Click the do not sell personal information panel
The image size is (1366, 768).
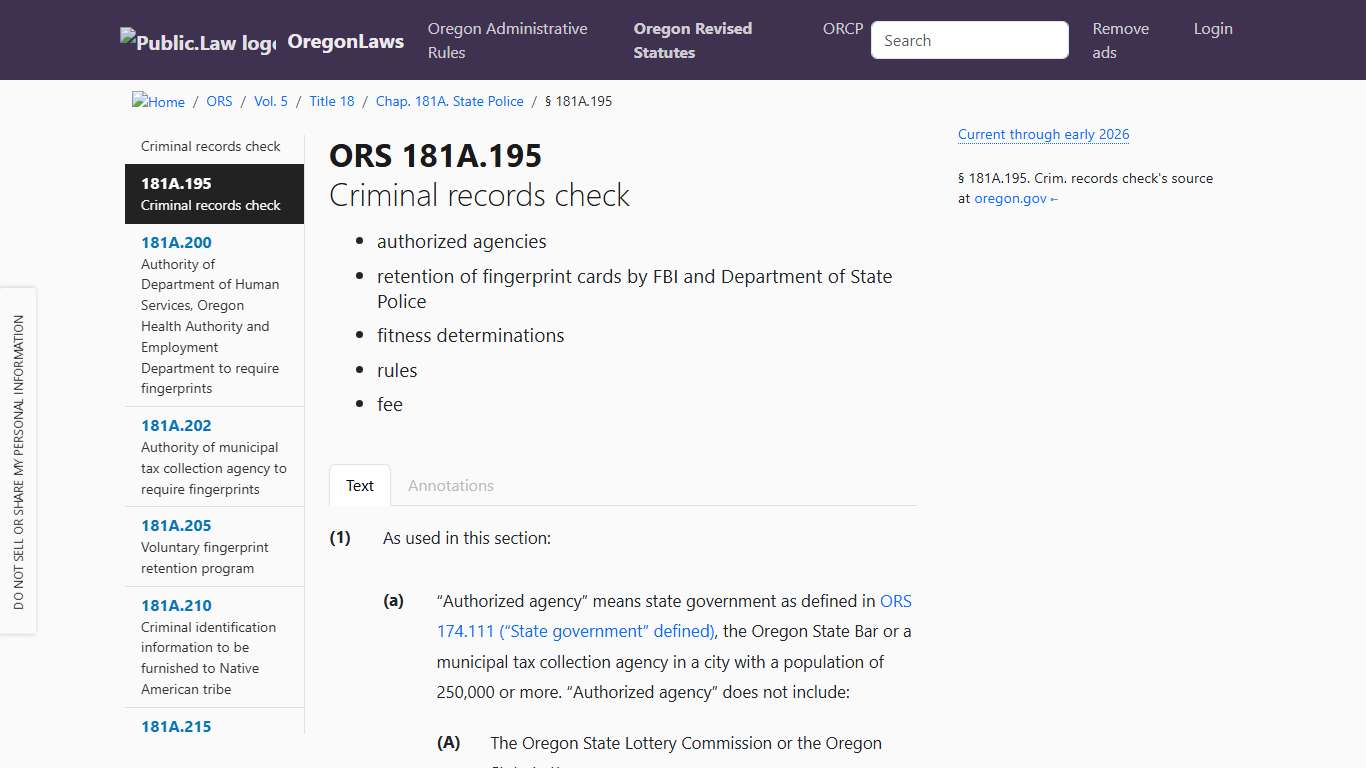click(20, 462)
